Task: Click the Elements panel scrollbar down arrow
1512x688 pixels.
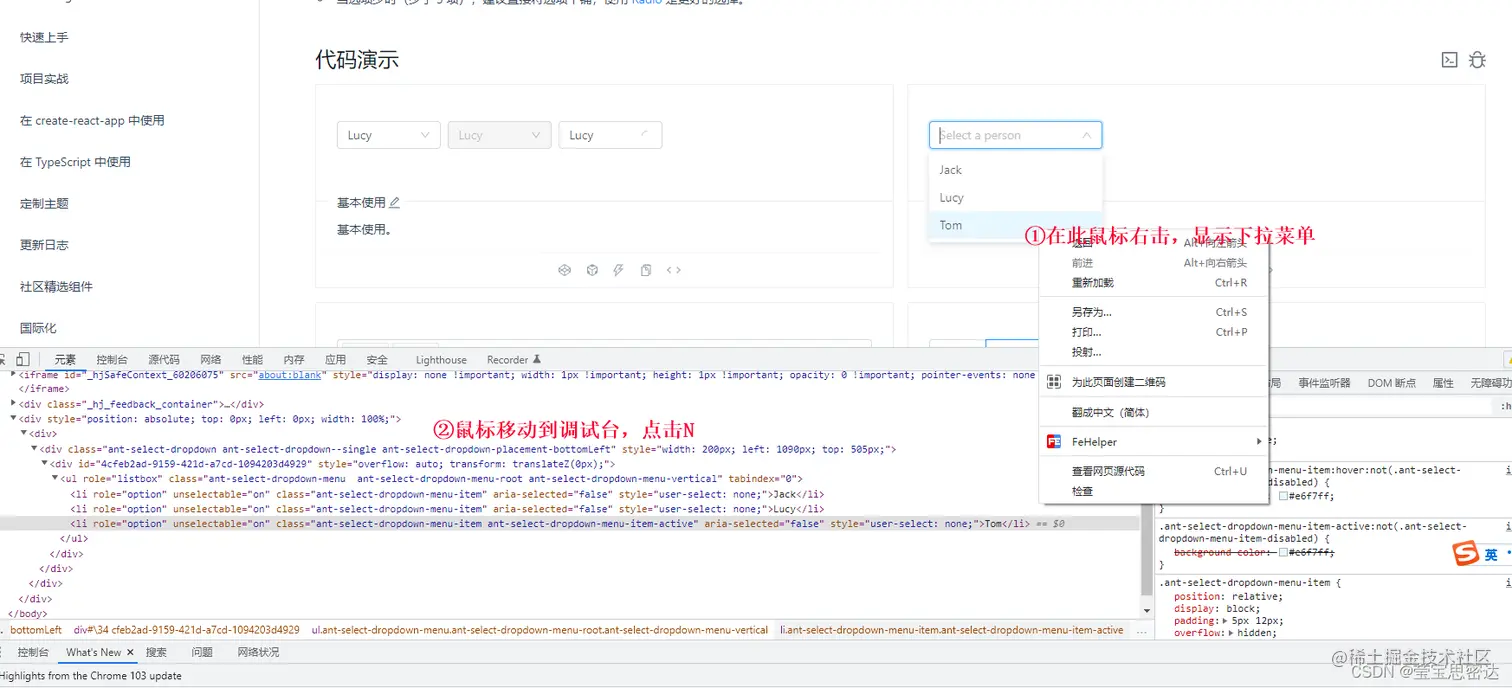Action: (1147, 610)
